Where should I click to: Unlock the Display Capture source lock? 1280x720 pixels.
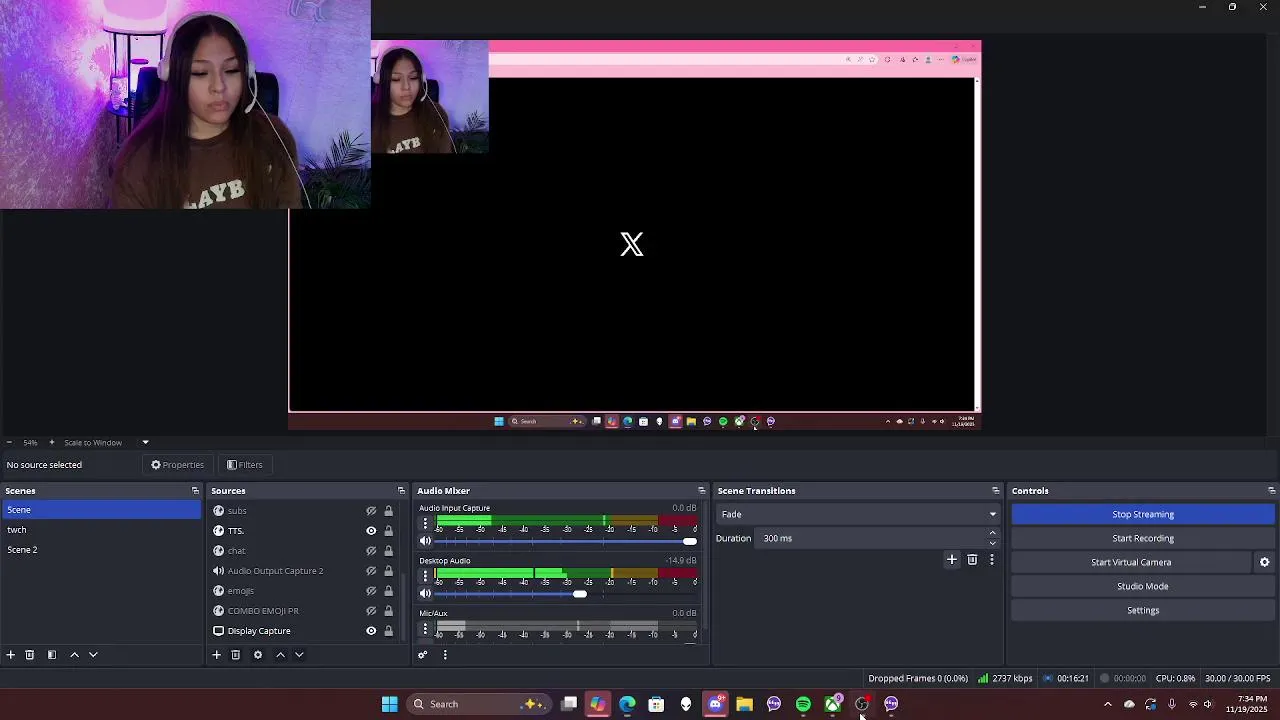(389, 631)
